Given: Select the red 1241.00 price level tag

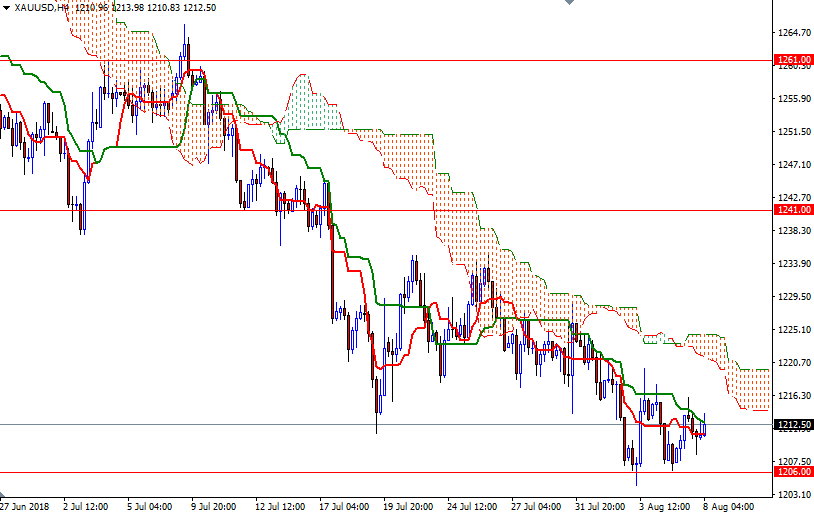Looking at the screenshot, I should [x=794, y=210].
